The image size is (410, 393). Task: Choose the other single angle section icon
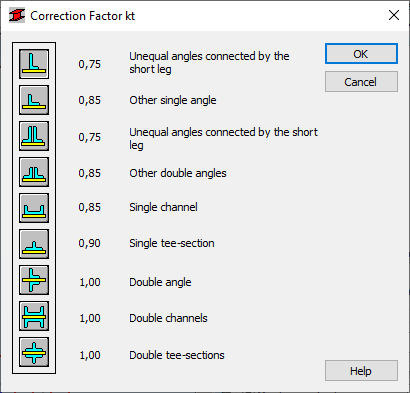tap(34, 100)
